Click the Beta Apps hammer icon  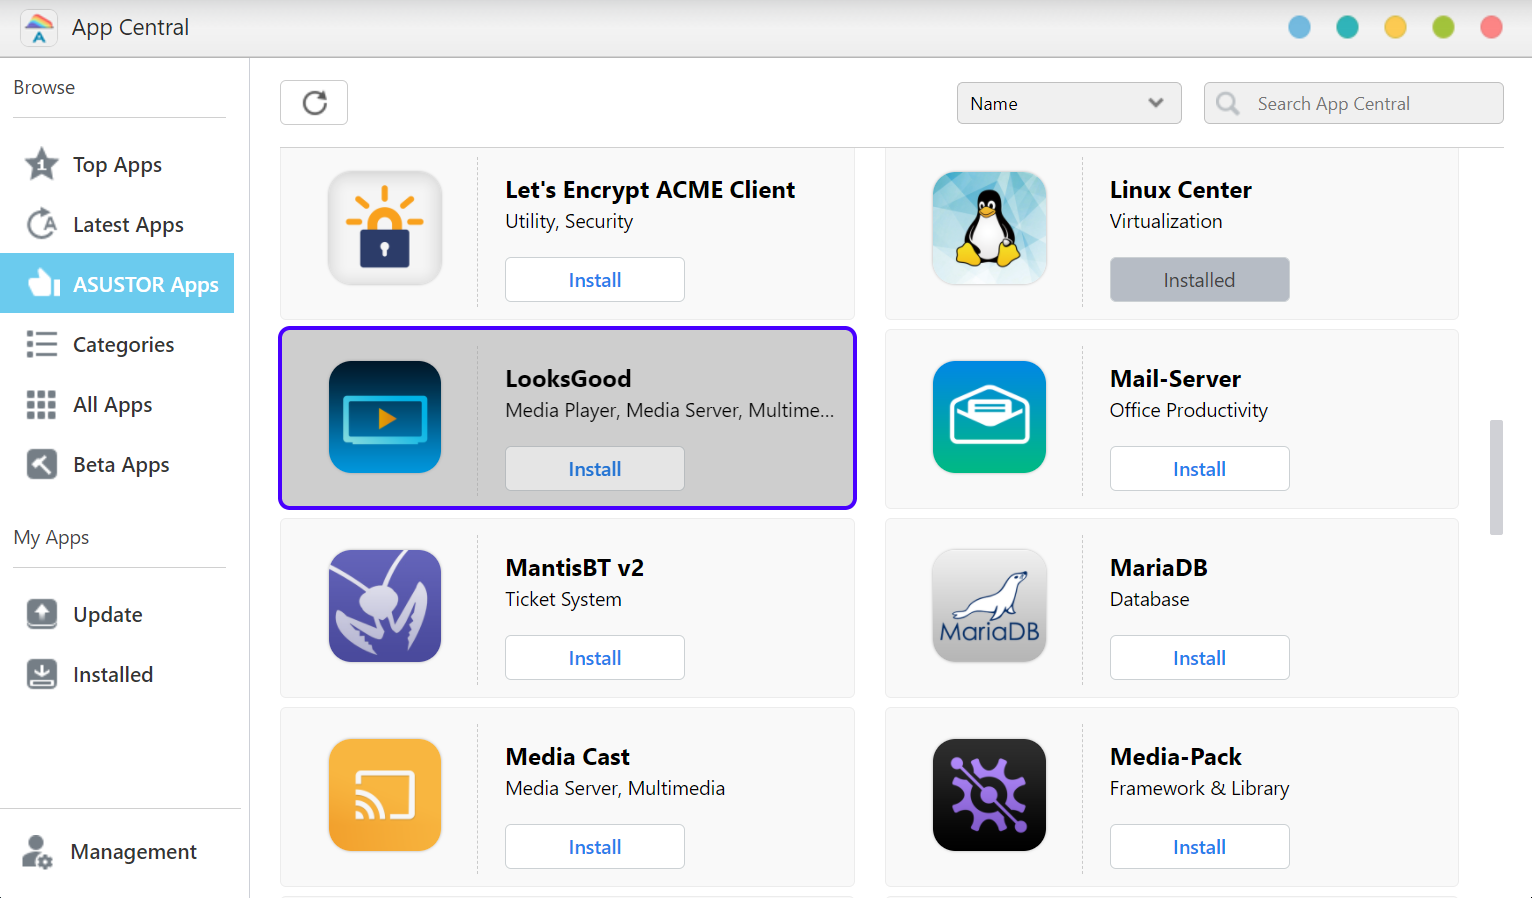[x=42, y=464]
